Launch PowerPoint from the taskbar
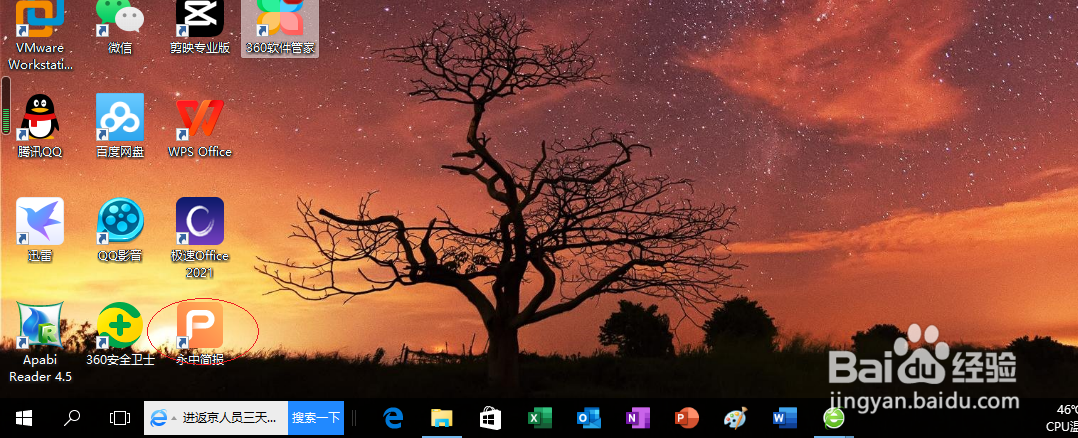The width and height of the screenshot is (1078, 438). [x=686, y=417]
